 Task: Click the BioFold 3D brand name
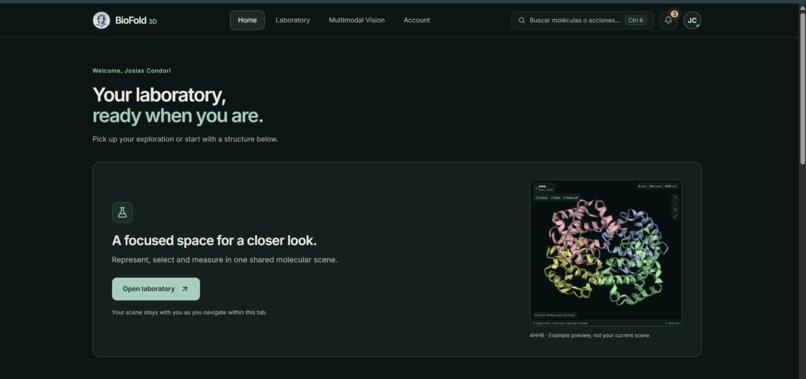[136, 21]
